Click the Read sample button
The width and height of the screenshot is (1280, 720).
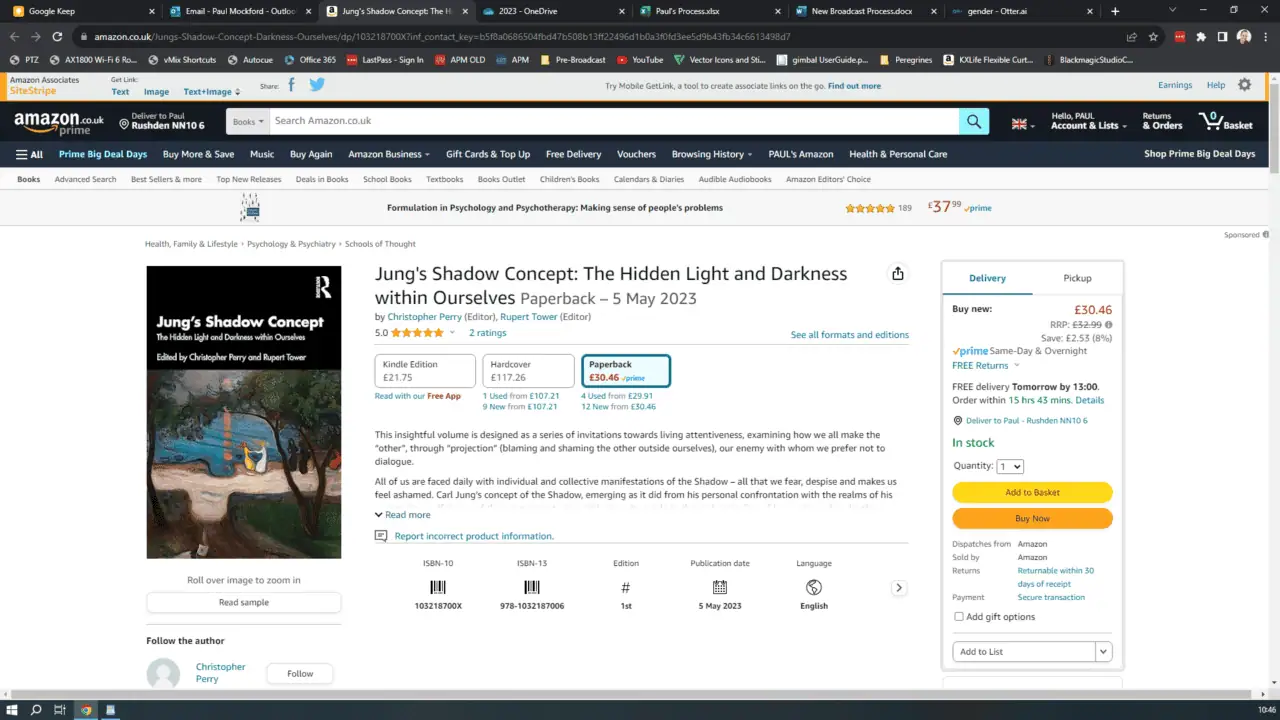pos(244,602)
